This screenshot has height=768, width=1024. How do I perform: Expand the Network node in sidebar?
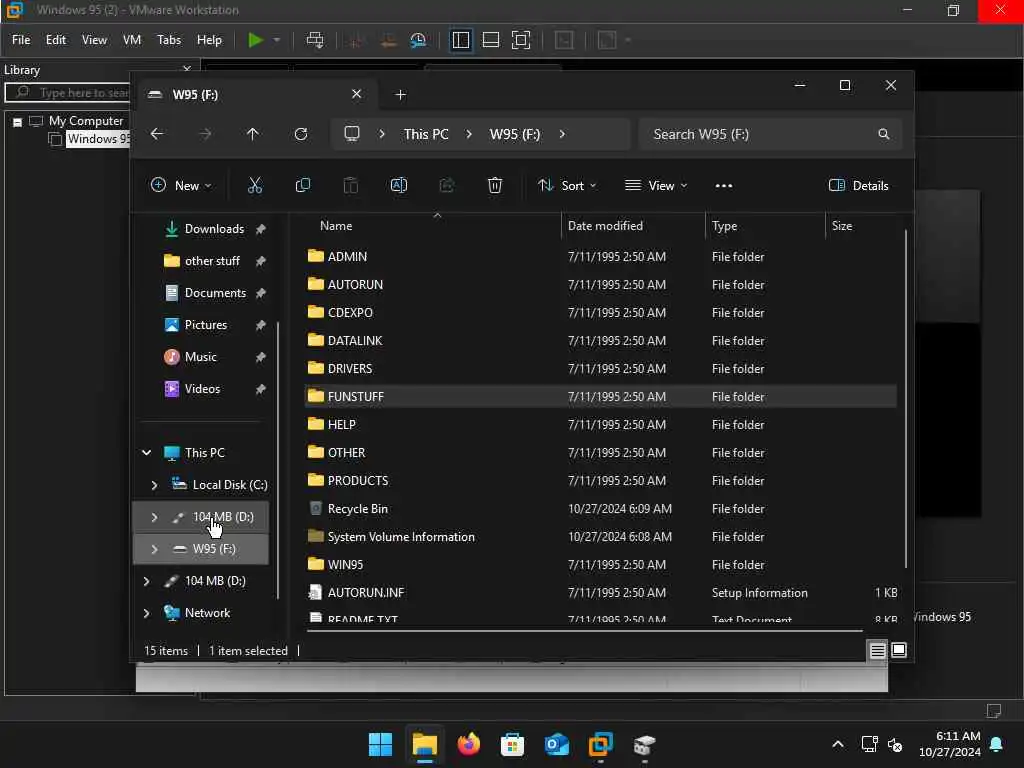click(147, 613)
